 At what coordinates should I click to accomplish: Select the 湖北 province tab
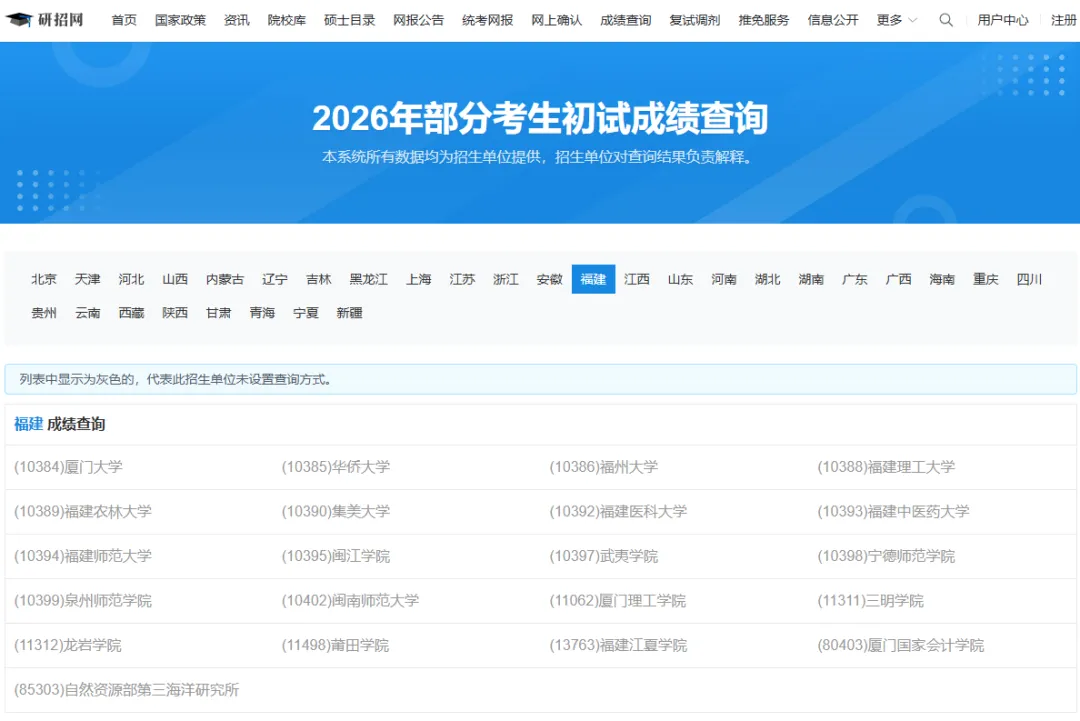(767, 279)
